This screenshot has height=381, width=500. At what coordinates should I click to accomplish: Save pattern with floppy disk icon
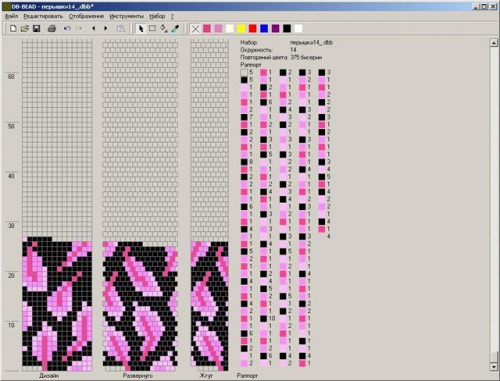click(x=36, y=29)
